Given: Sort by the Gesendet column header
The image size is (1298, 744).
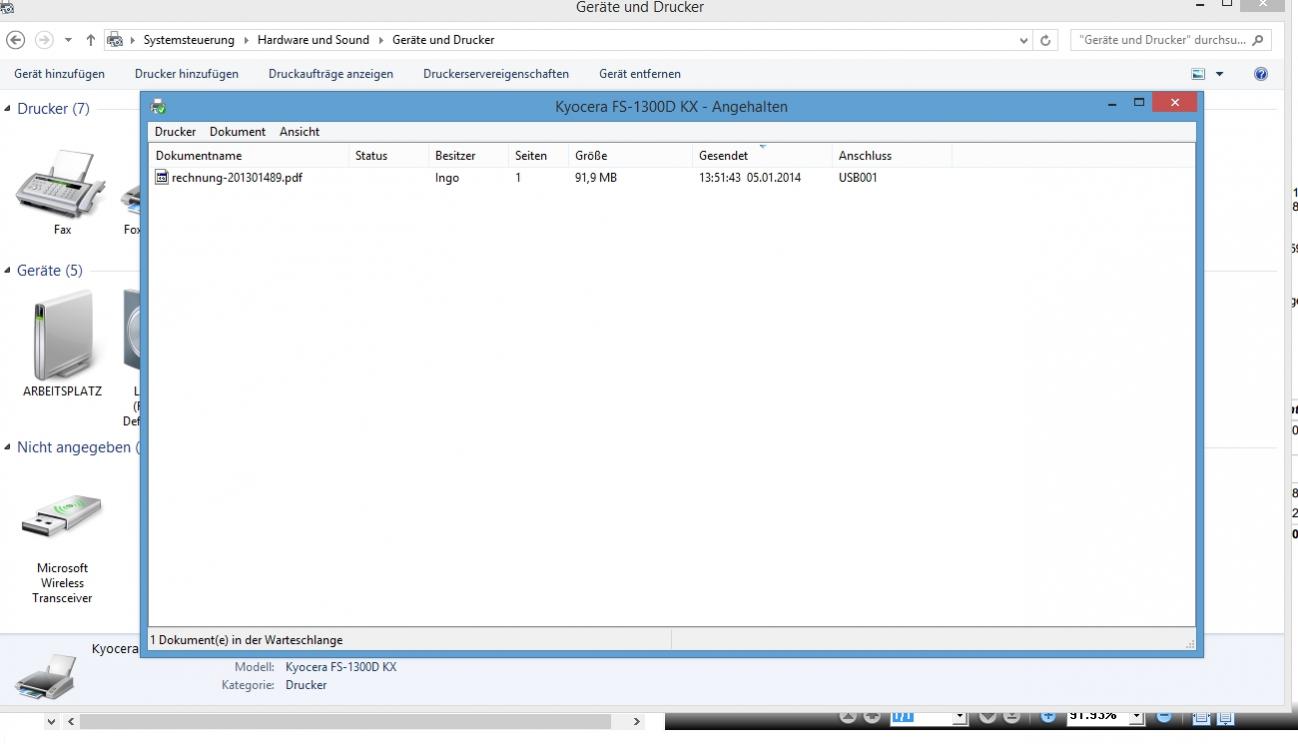Looking at the screenshot, I should tap(762, 156).
